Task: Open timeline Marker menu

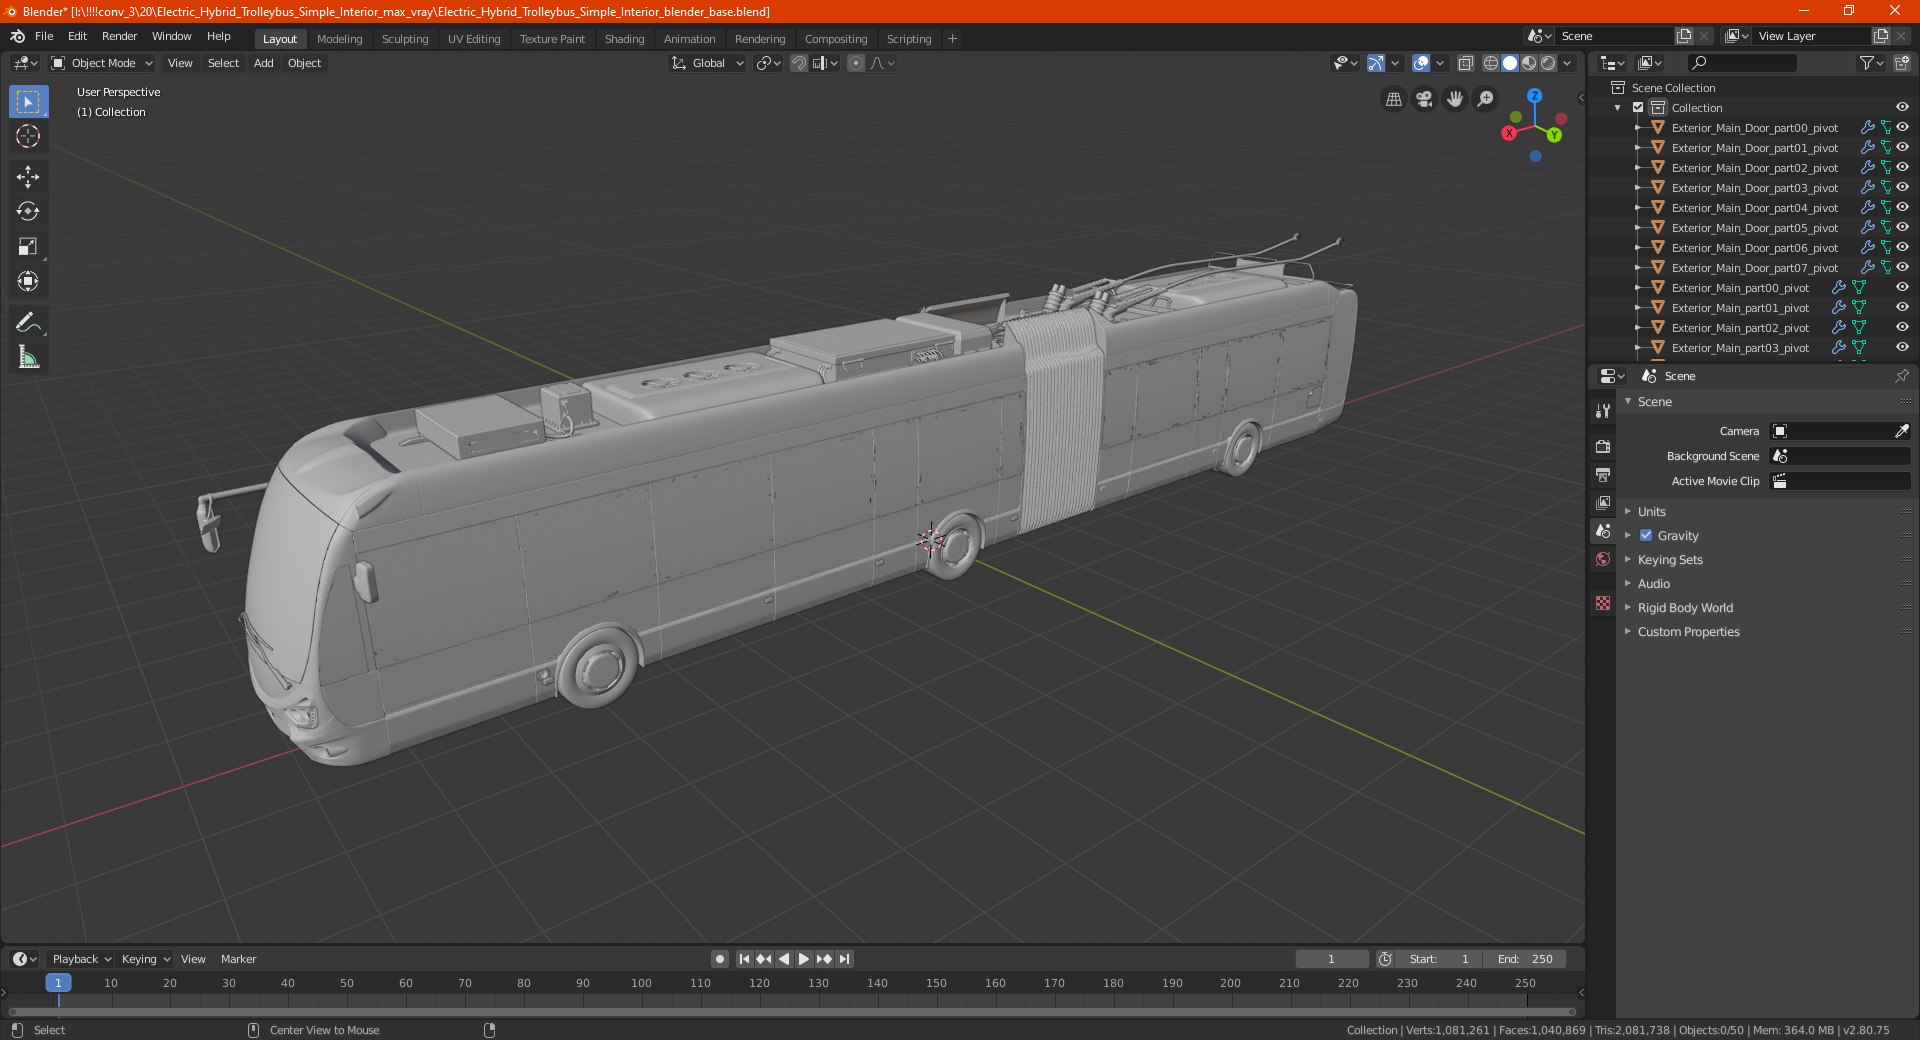Action: [238, 959]
